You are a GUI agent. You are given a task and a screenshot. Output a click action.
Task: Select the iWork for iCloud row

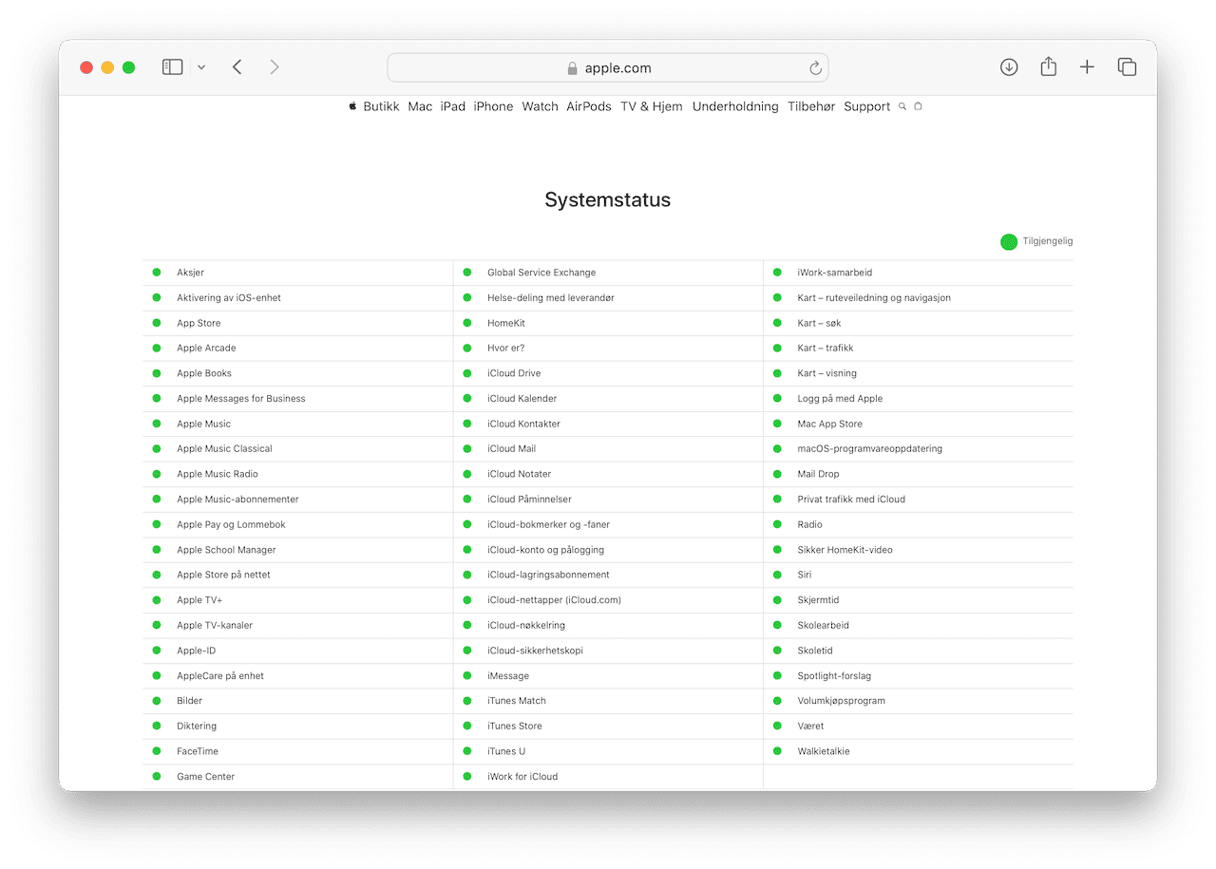click(x=608, y=776)
